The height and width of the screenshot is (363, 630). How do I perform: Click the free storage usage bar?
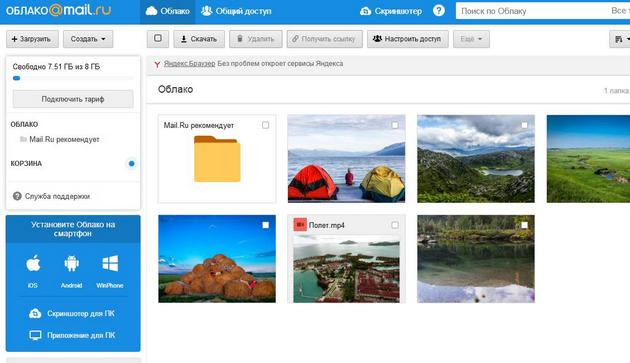pos(73,78)
